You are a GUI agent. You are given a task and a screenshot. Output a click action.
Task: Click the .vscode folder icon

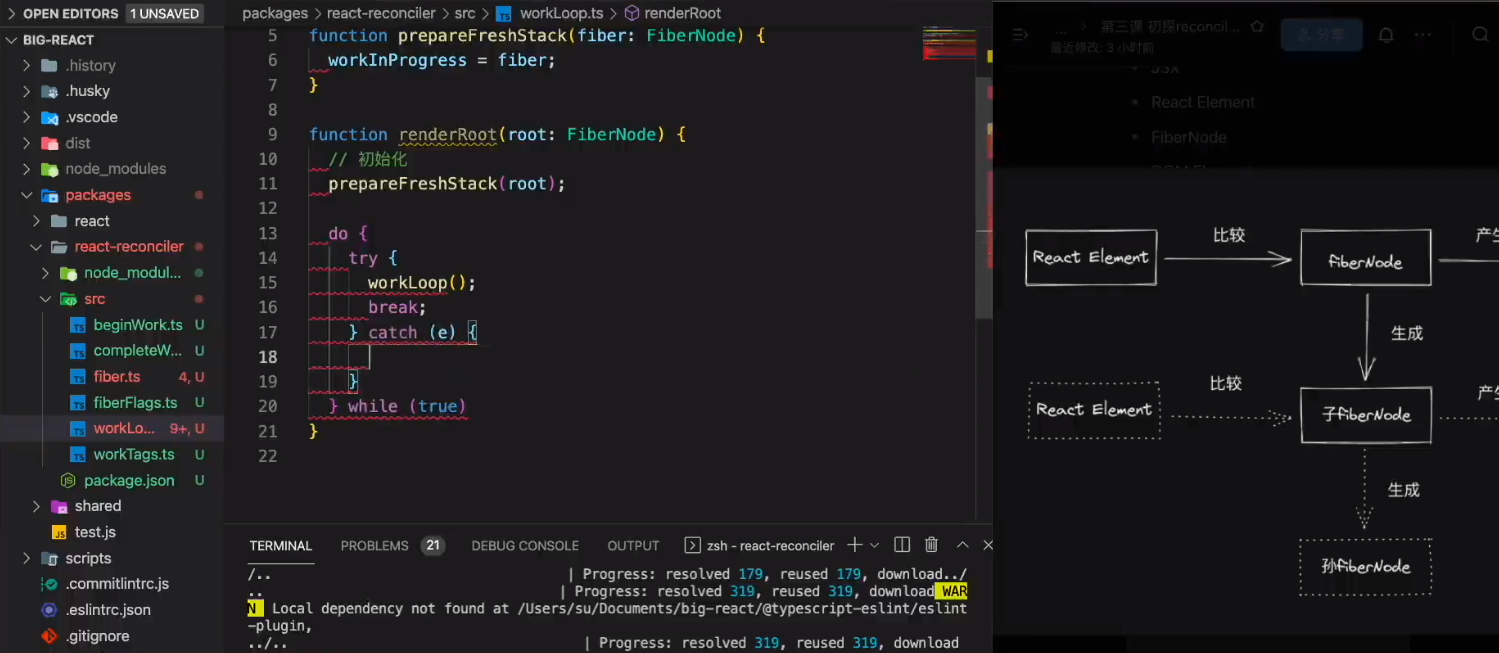[49, 117]
